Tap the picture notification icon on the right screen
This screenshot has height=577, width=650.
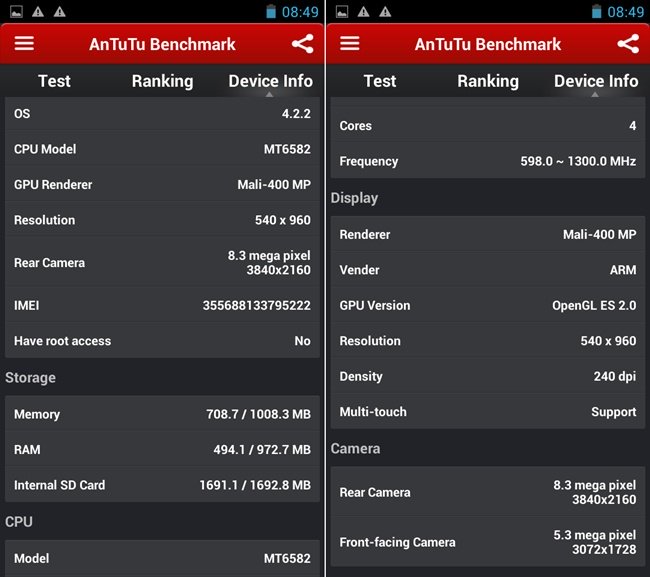(x=340, y=12)
